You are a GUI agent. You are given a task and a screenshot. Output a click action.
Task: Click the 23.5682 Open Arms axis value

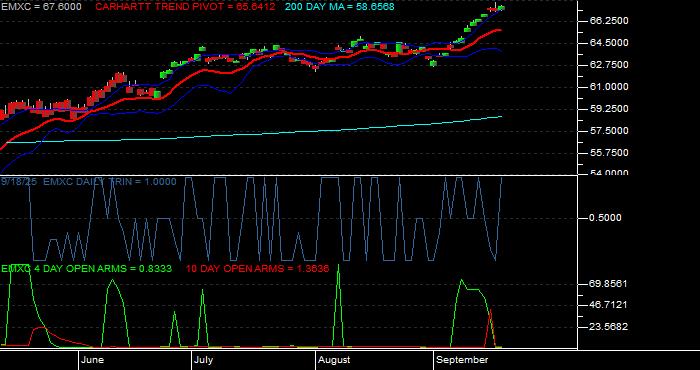608,327
